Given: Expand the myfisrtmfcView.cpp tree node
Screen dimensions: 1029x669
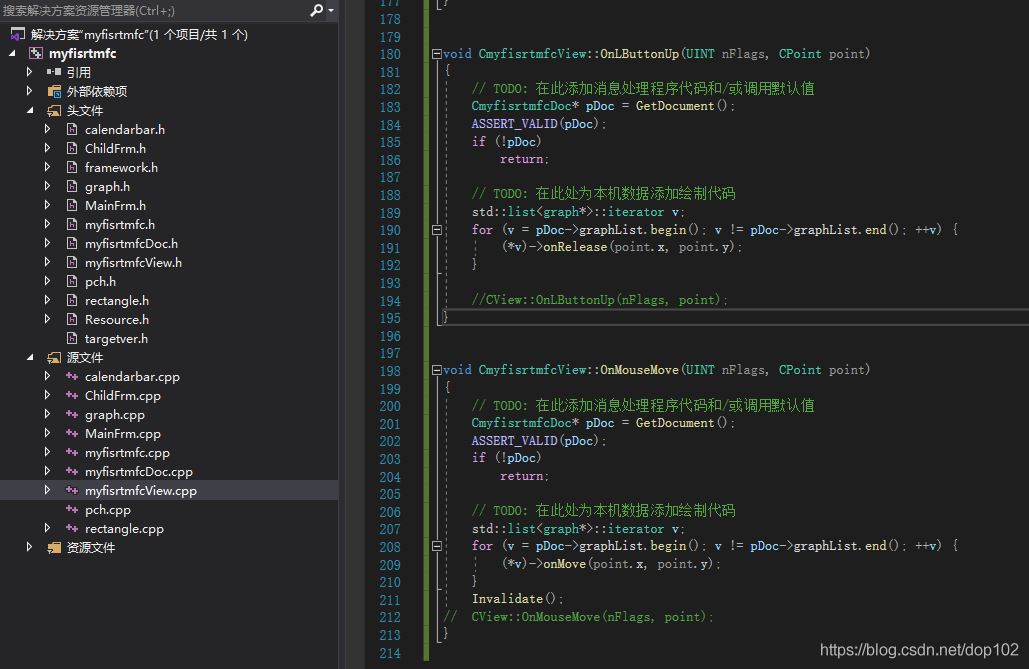Looking at the screenshot, I should [x=47, y=490].
